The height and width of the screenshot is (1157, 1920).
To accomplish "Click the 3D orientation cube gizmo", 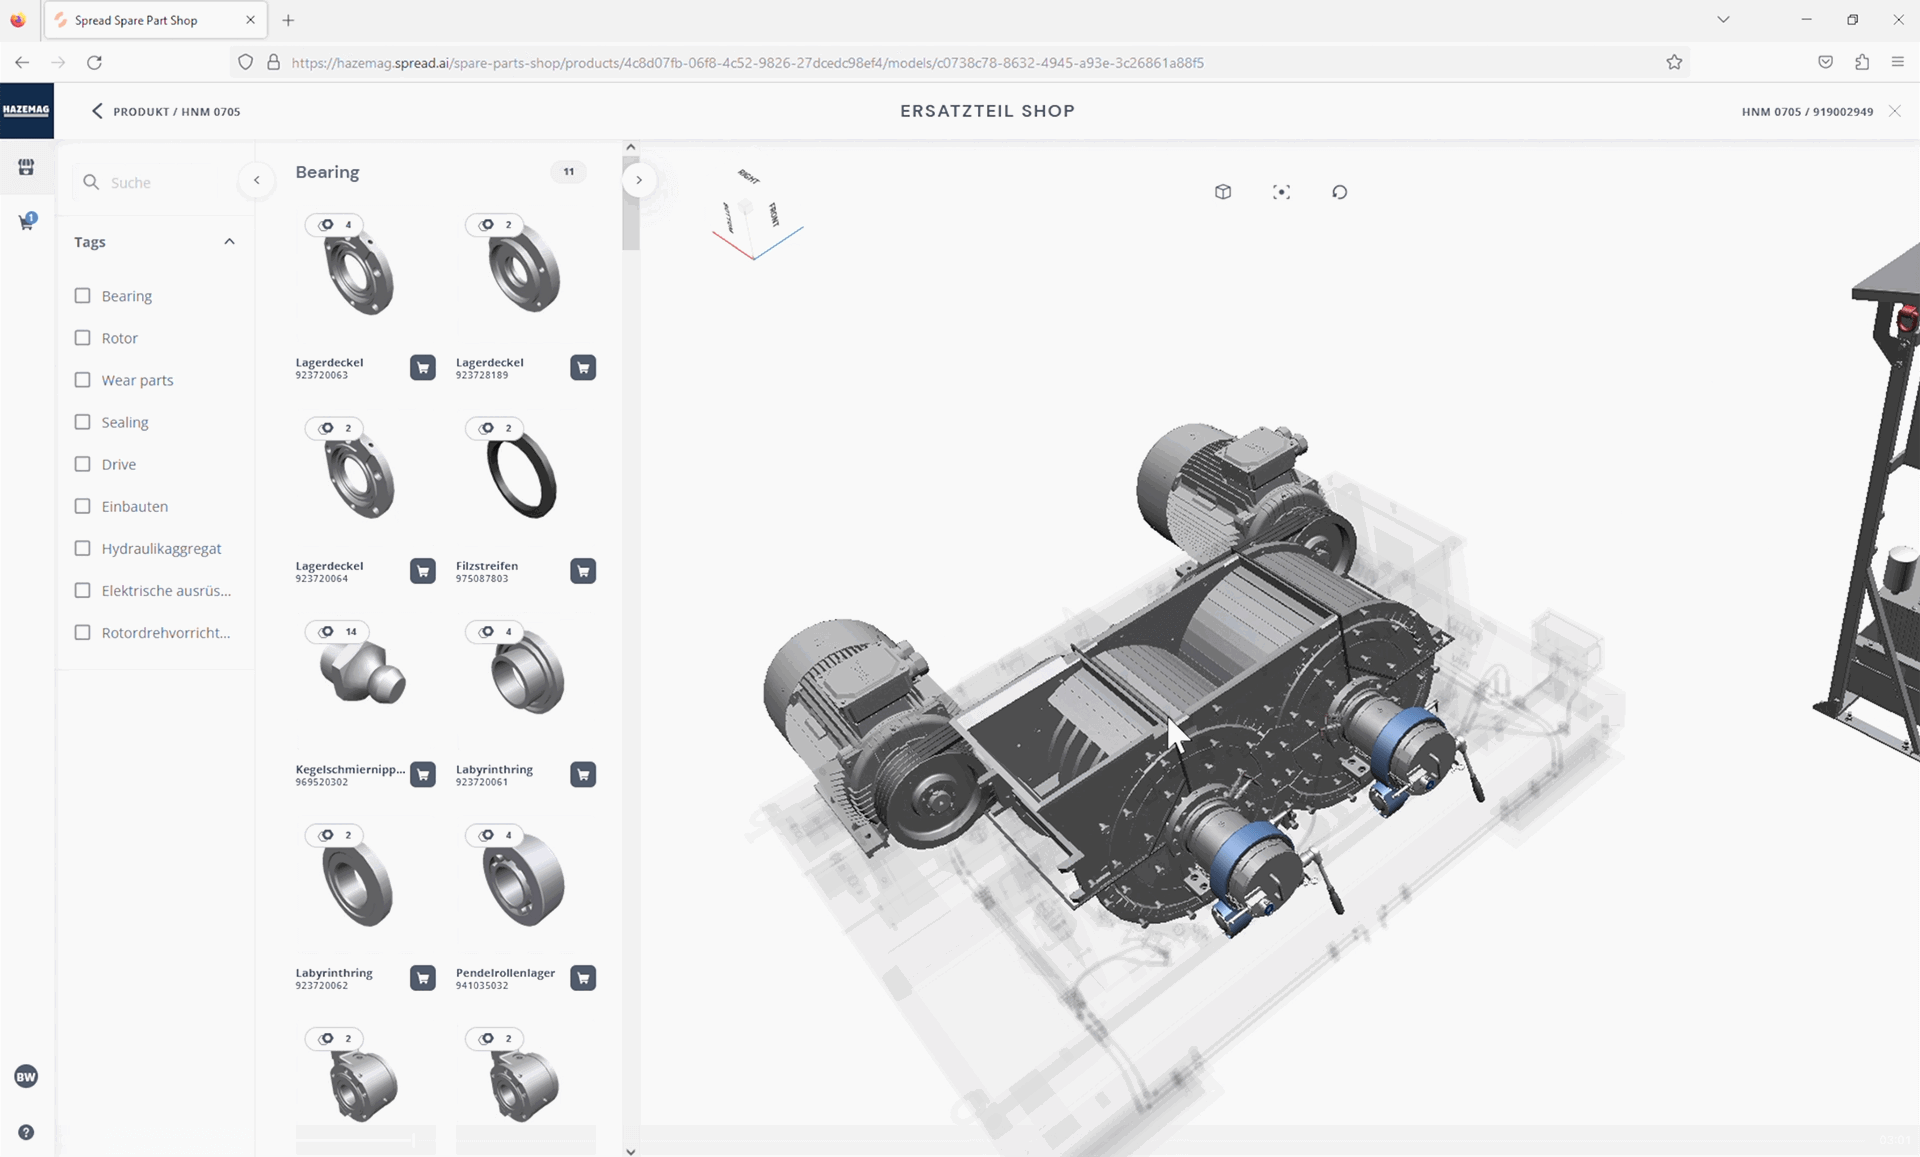I will tap(755, 215).
